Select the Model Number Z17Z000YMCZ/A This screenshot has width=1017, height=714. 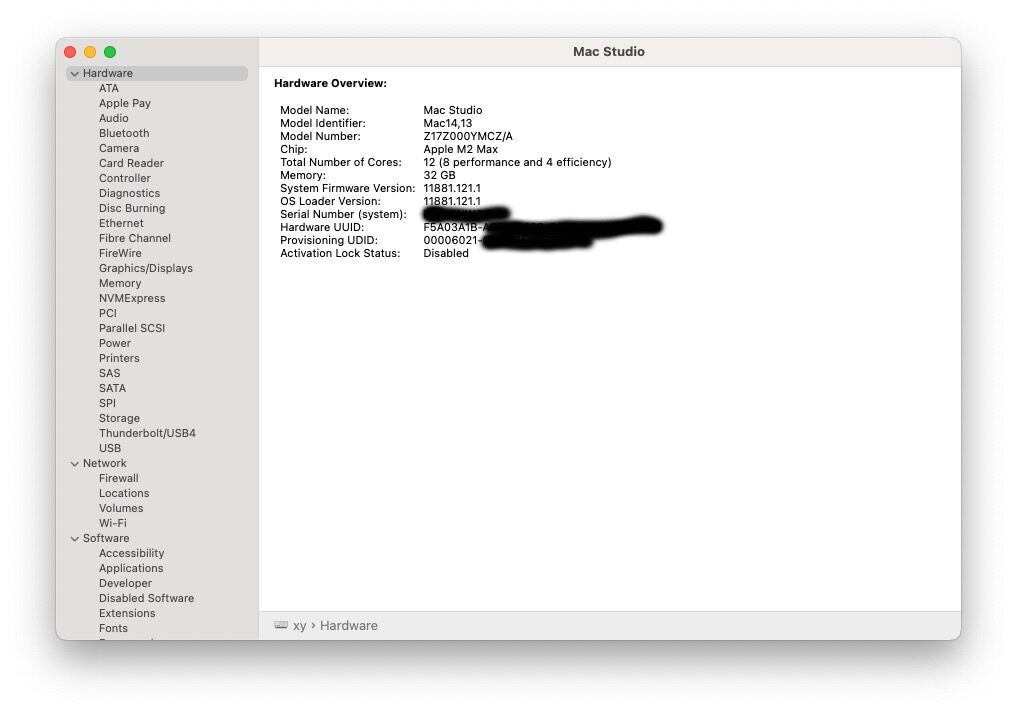[468, 136]
